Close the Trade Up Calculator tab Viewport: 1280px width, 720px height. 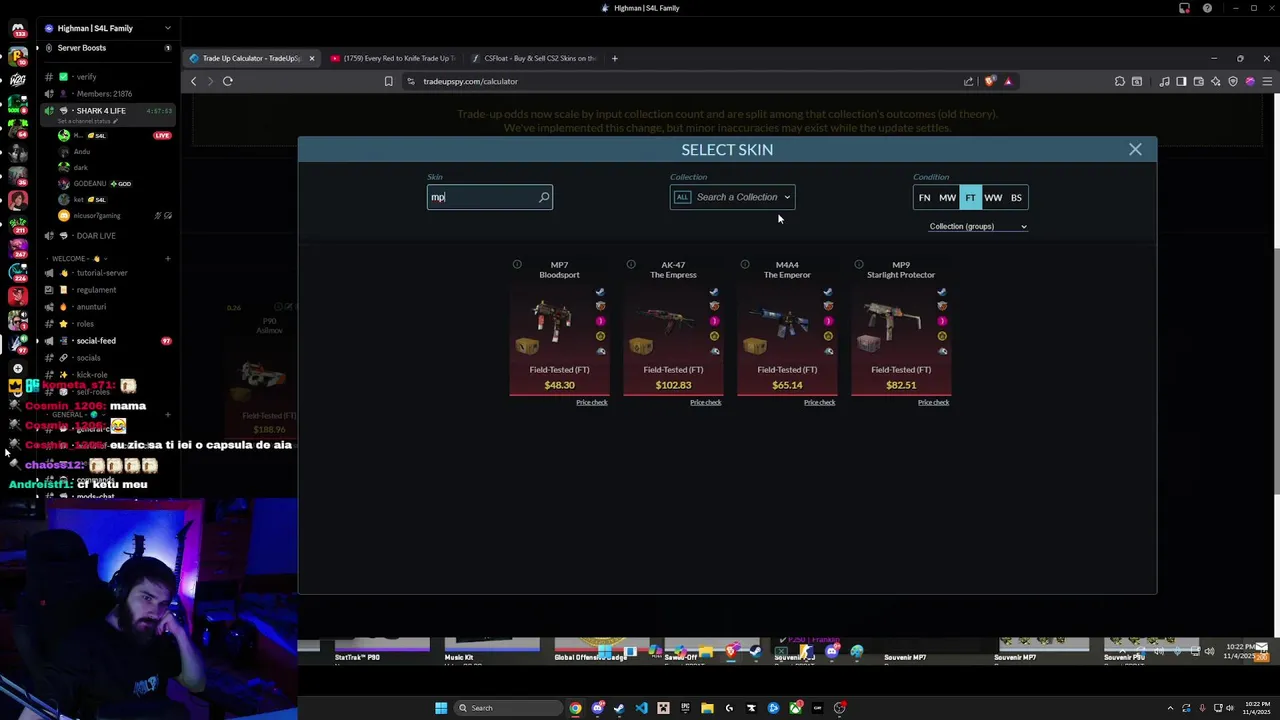311,58
